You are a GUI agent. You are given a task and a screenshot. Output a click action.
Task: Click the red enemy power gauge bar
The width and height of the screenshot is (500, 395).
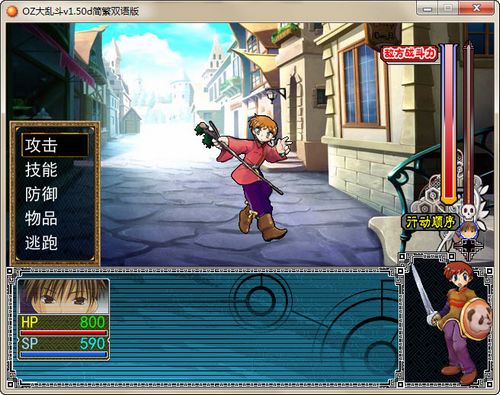point(449,123)
